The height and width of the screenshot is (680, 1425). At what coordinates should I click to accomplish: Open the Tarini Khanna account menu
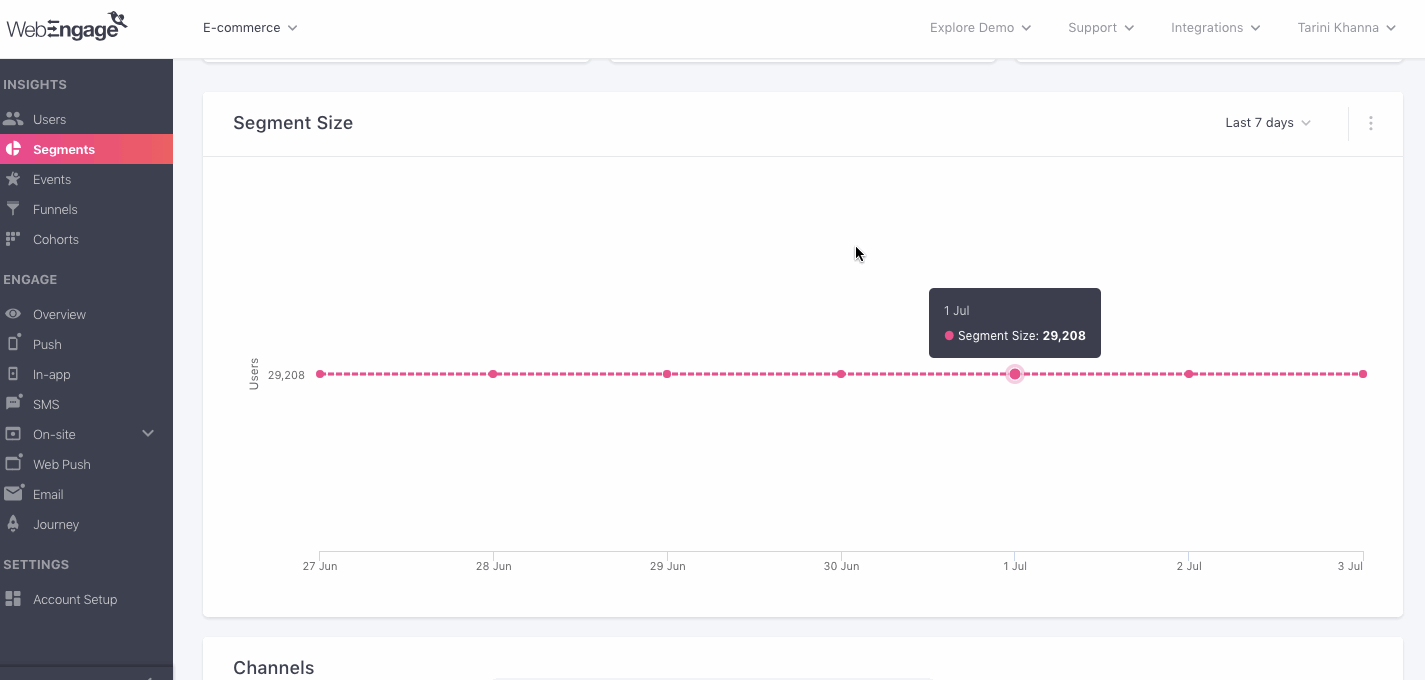[1345, 28]
